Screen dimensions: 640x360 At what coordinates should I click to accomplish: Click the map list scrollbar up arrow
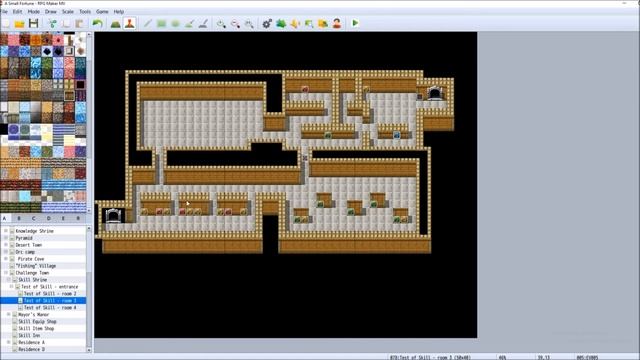click(89, 229)
